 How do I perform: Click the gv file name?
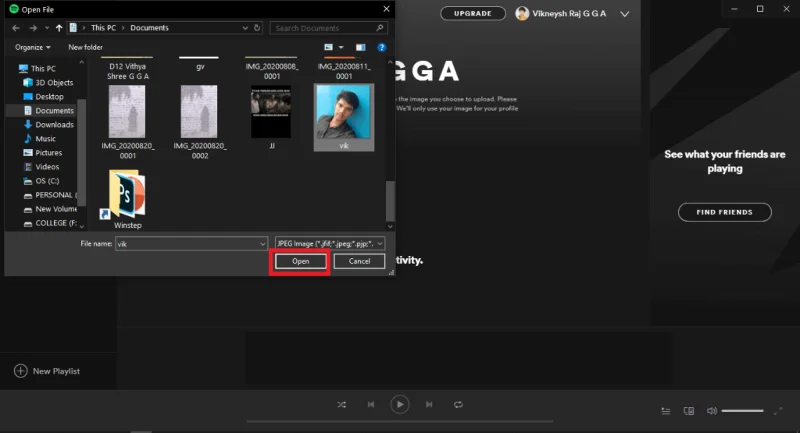pos(200,66)
